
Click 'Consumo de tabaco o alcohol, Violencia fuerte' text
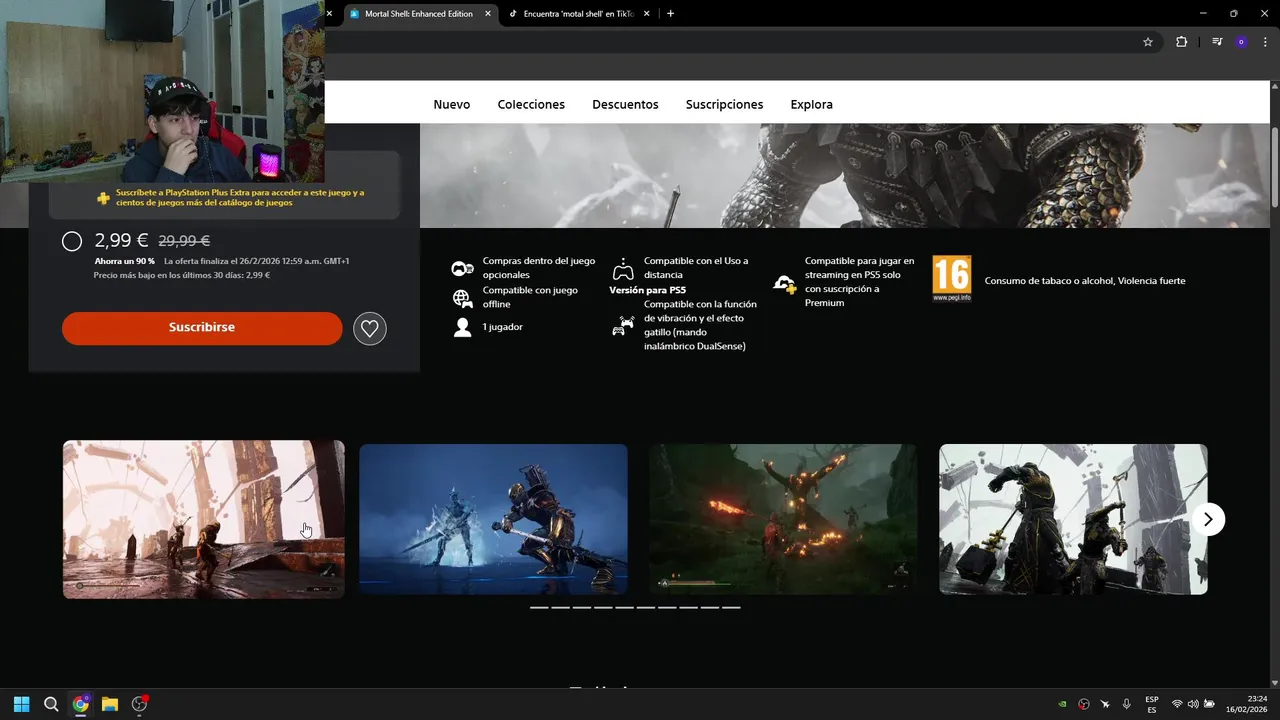tap(1085, 281)
